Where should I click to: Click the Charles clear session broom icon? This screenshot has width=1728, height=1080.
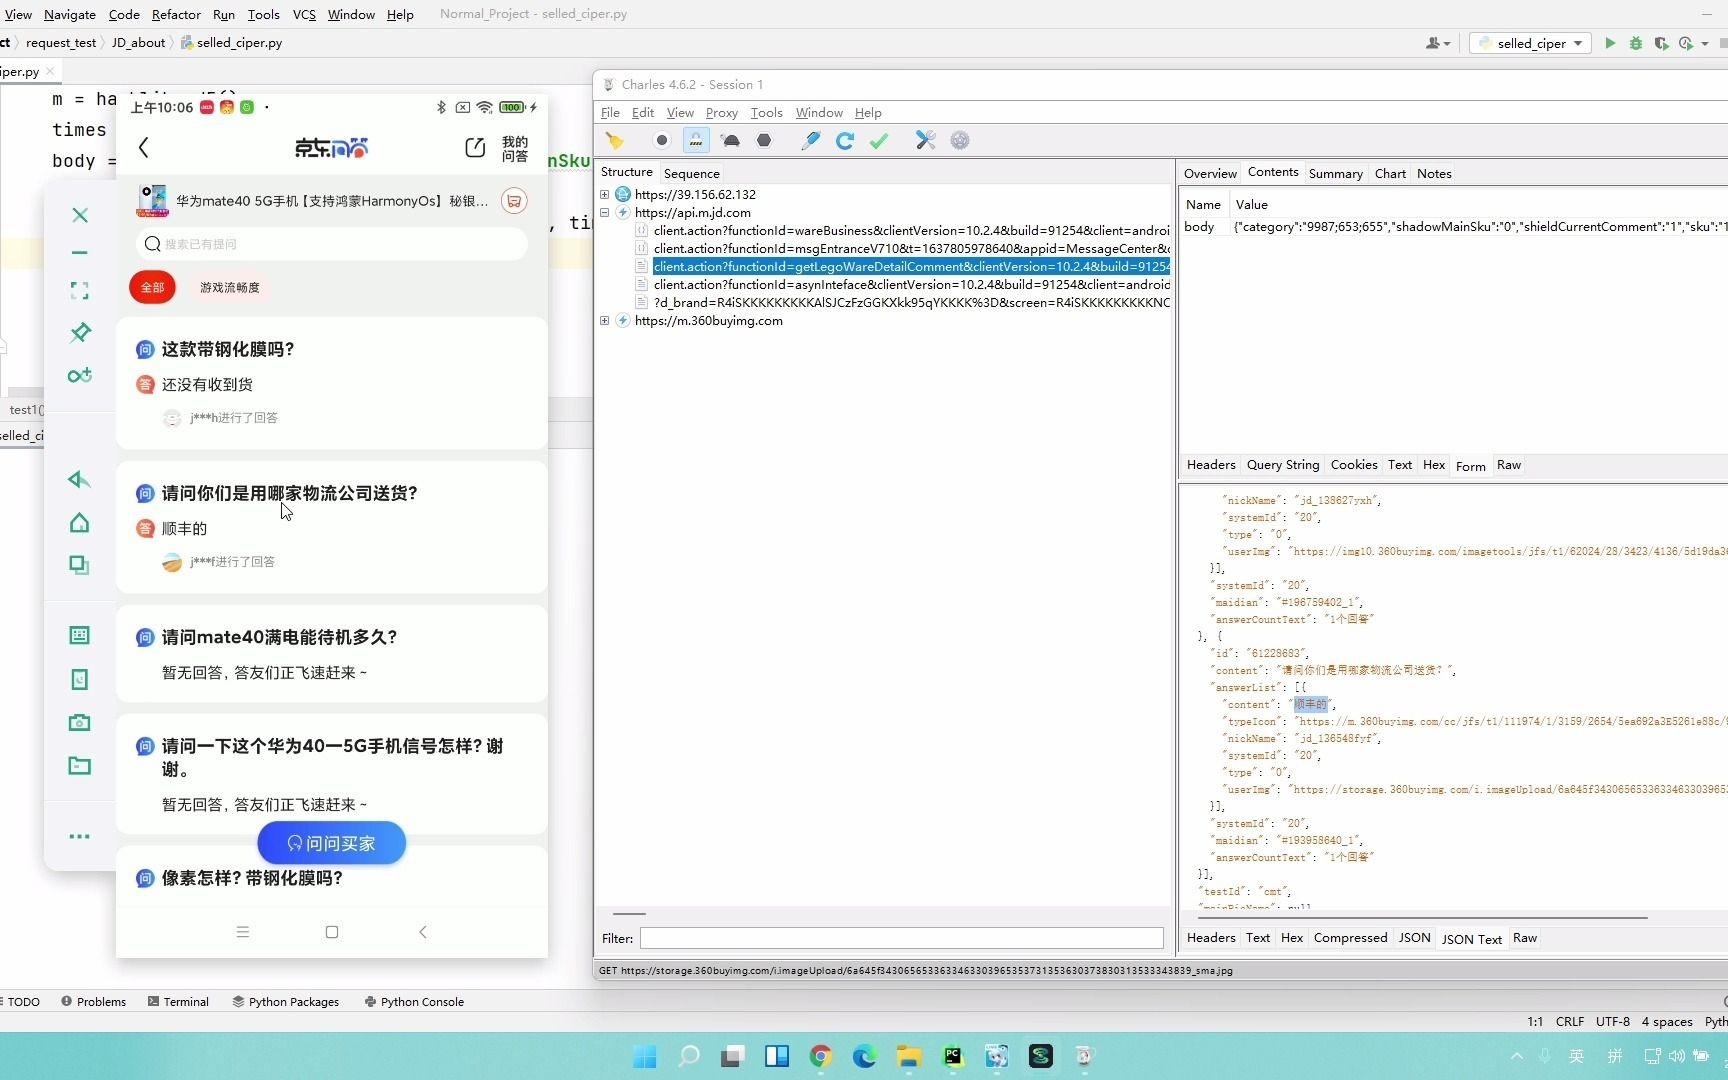pyautogui.click(x=615, y=141)
